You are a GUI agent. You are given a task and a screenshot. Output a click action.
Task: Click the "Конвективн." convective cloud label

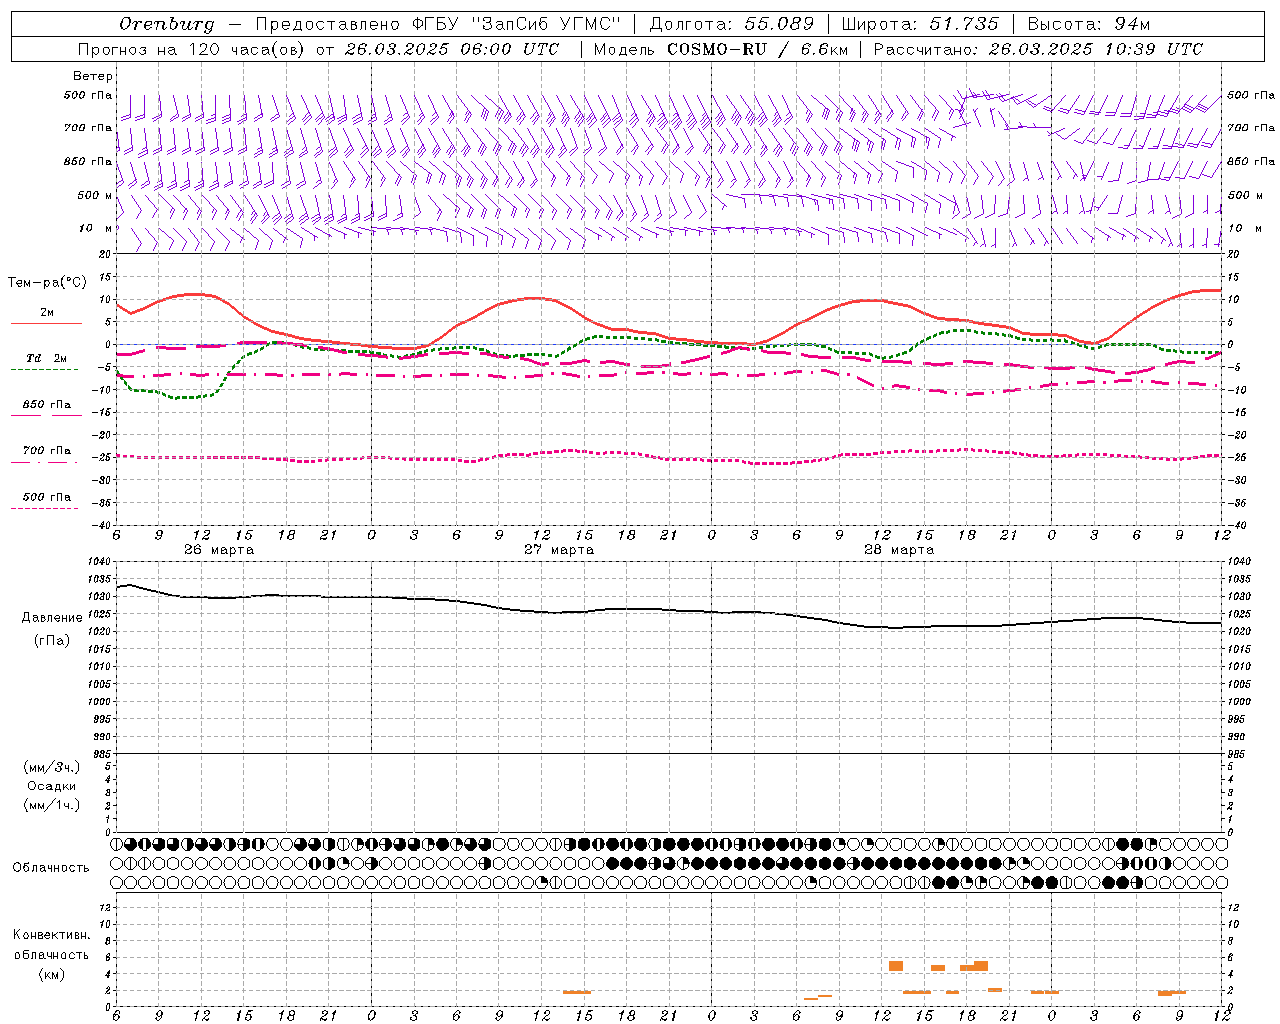pyautogui.click(x=52, y=935)
